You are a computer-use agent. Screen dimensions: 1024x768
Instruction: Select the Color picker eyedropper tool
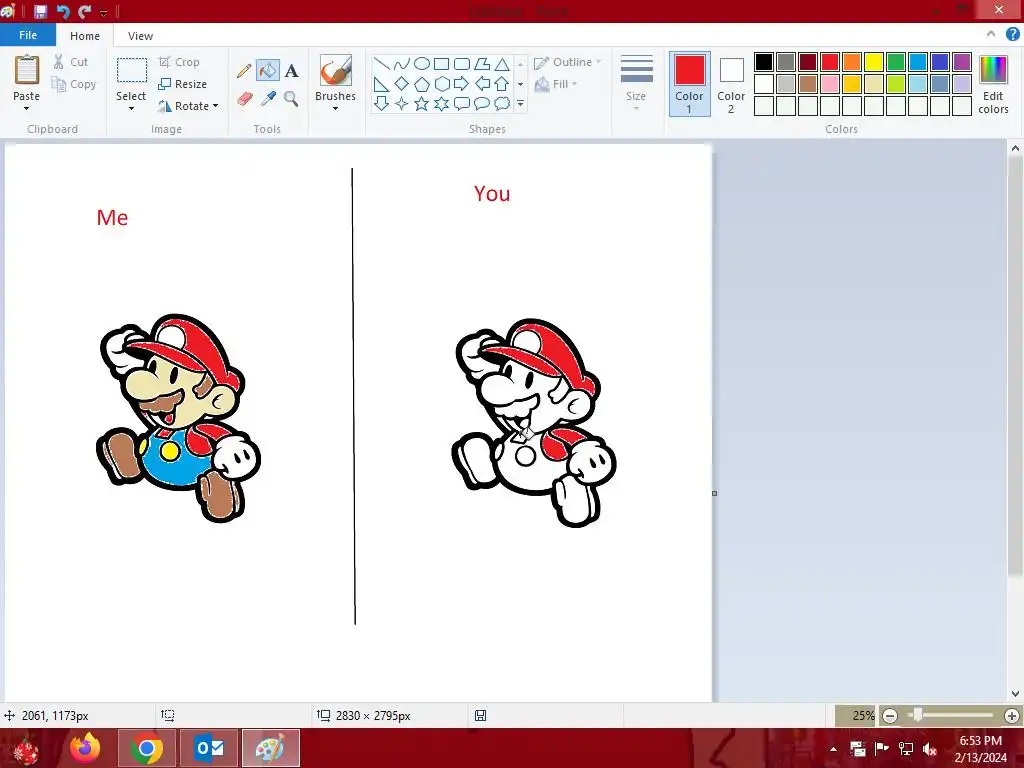[268, 99]
